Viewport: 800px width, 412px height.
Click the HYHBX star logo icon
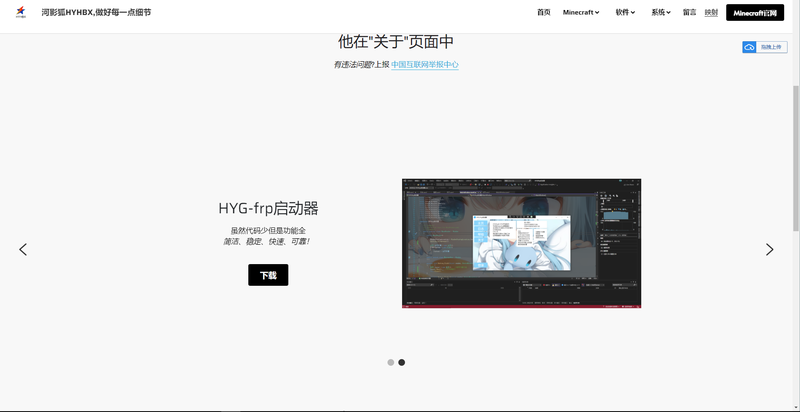[20, 12]
